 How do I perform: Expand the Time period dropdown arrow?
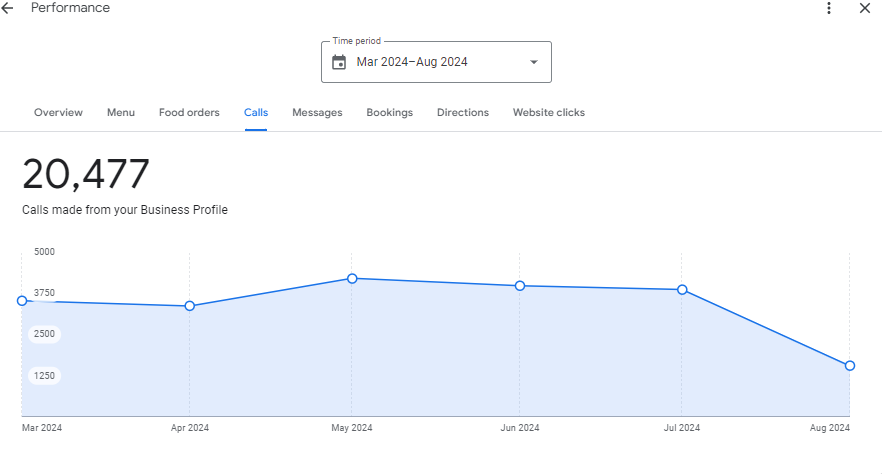coord(533,62)
